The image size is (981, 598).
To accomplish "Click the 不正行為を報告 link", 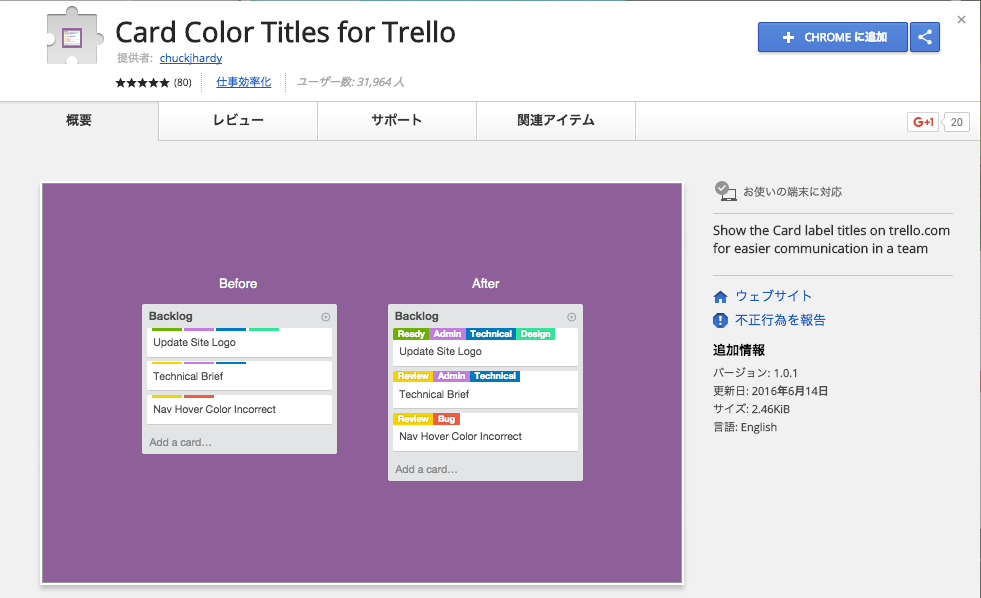I will click(780, 320).
